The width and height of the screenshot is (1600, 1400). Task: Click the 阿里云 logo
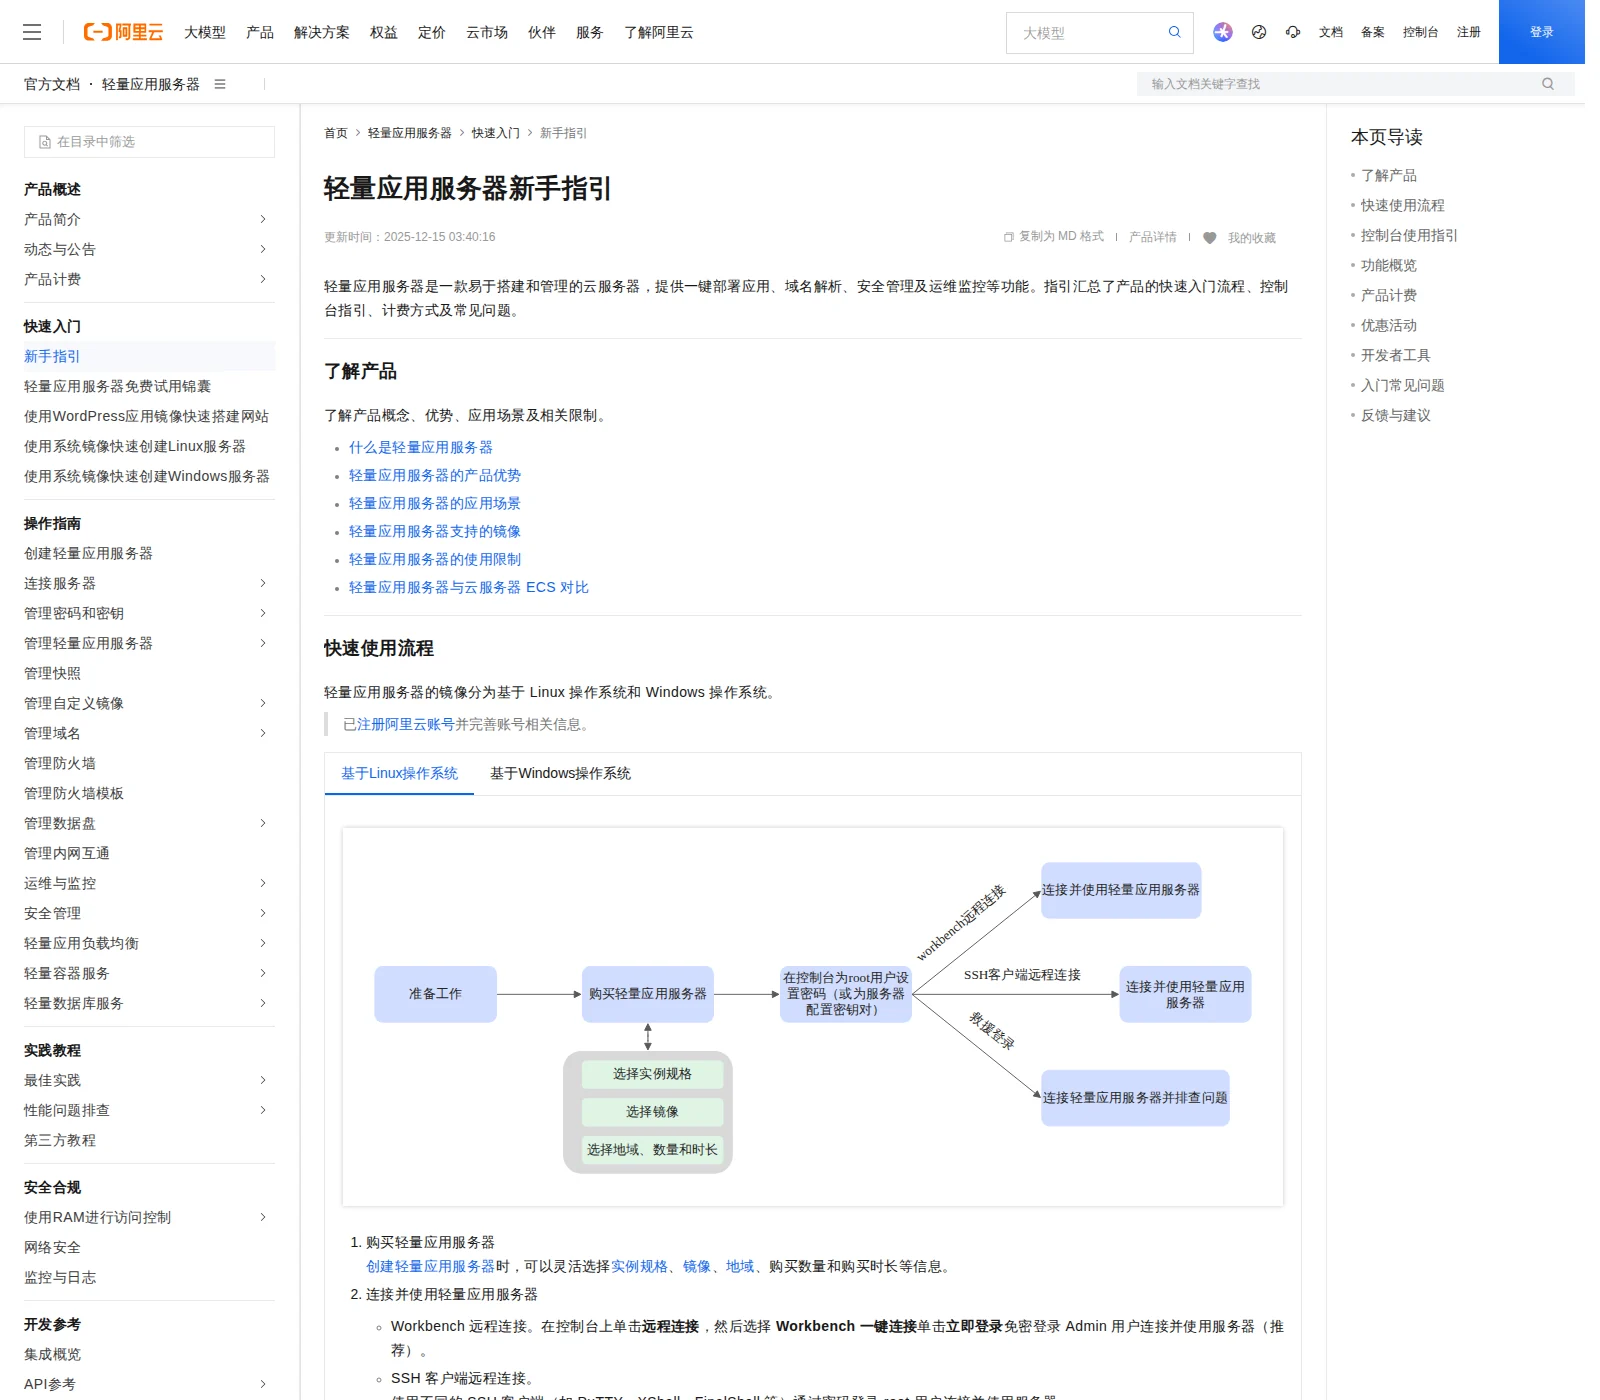click(123, 32)
